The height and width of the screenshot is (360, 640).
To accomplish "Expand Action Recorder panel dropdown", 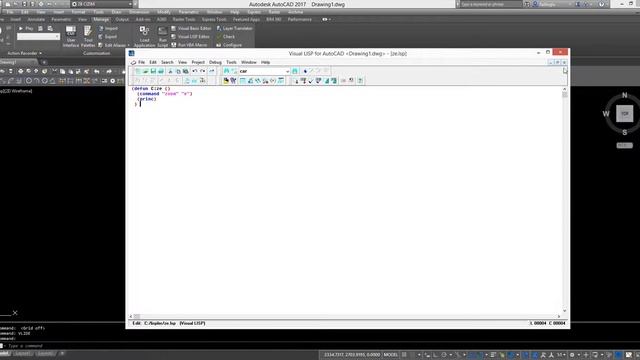I will click(40, 53).
